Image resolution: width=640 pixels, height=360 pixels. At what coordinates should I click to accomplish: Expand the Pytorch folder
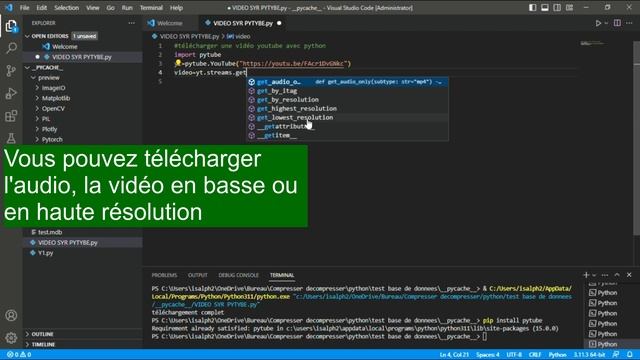[x=37, y=139]
